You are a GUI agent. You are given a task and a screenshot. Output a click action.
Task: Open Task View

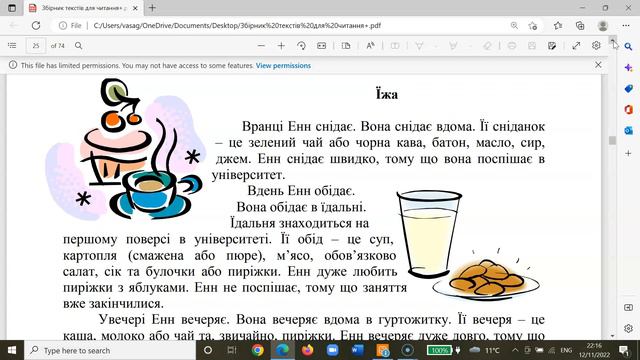point(232,350)
